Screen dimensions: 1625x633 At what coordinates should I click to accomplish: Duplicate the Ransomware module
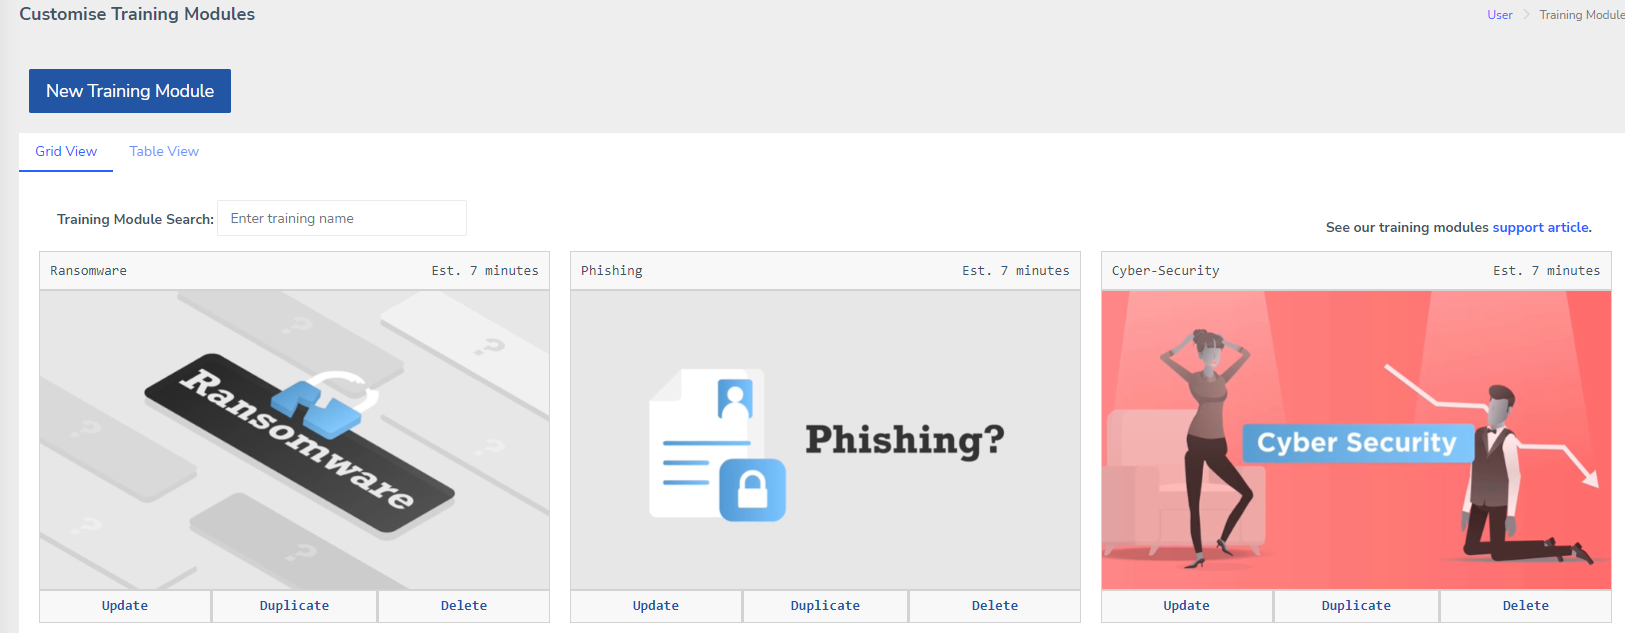[x=294, y=606]
